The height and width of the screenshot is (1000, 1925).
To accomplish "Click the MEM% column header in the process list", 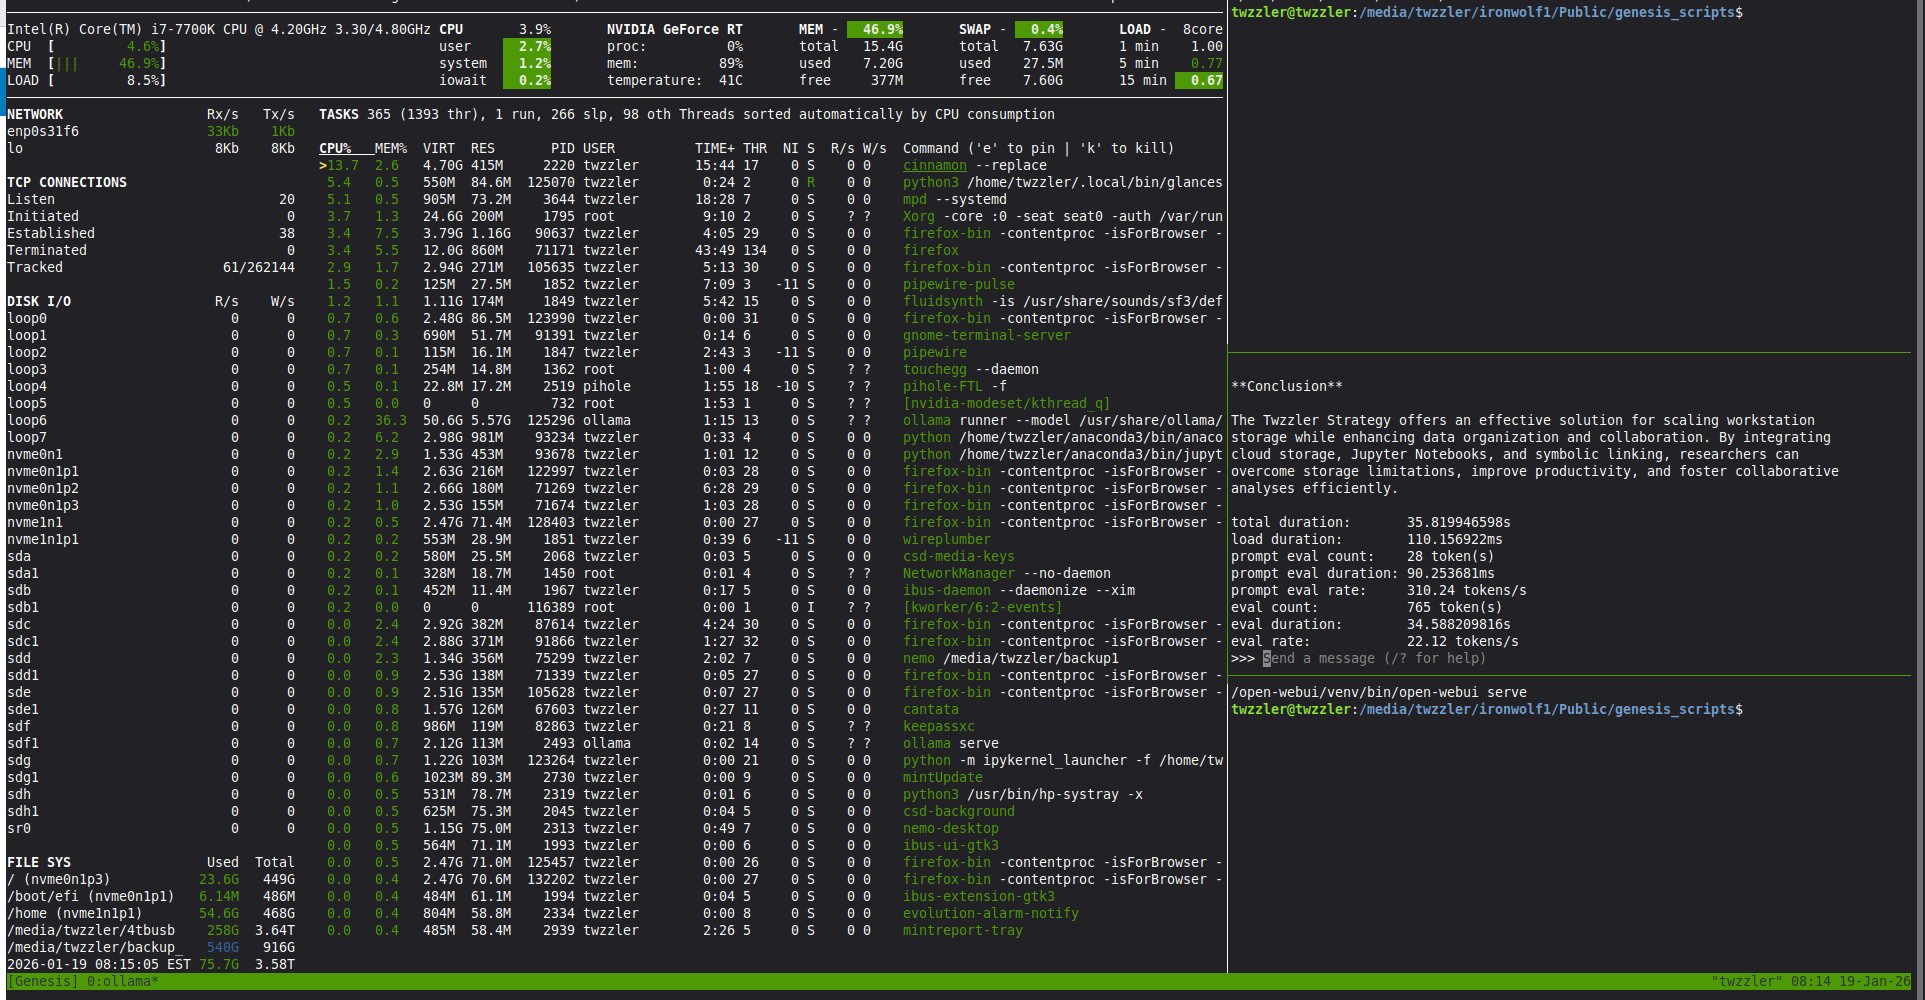I will tap(391, 148).
